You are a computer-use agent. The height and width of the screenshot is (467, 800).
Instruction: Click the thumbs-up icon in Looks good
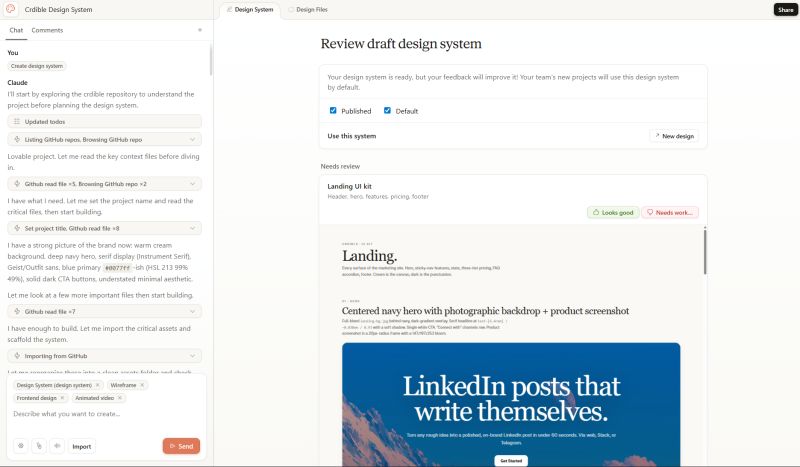pyautogui.click(x=596, y=212)
